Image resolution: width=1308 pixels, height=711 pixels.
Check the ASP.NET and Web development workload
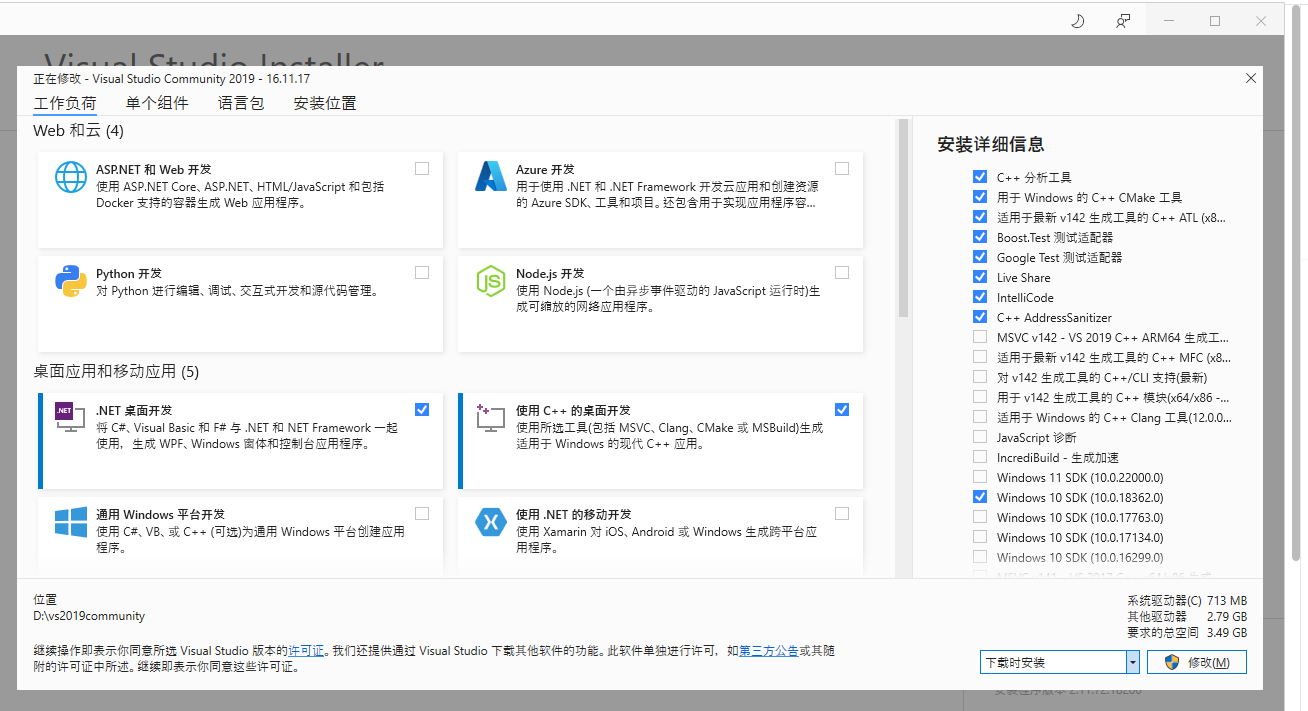point(422,168)
